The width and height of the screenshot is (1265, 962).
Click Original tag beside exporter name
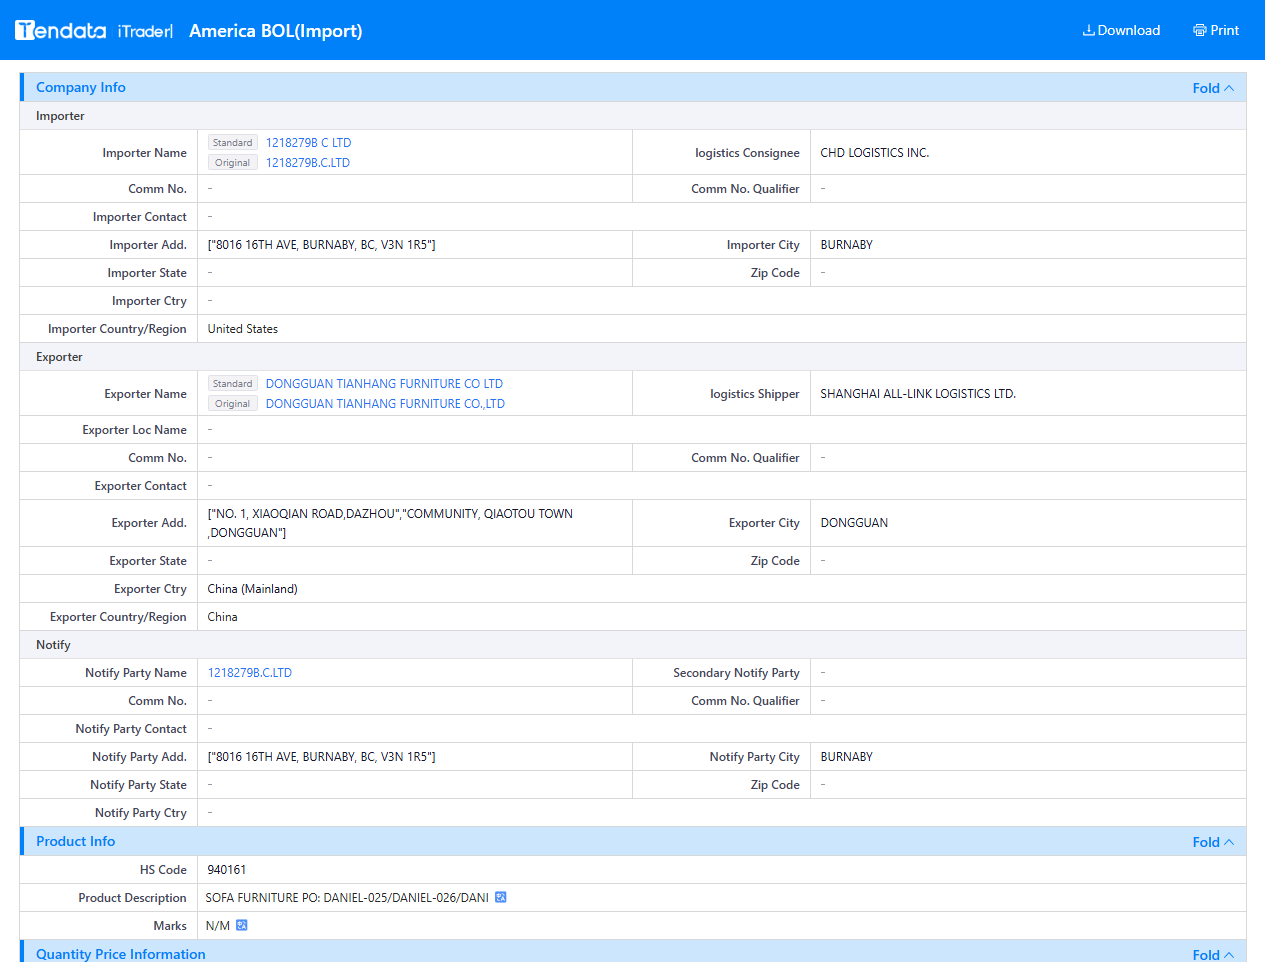click(x=233, y=404)
